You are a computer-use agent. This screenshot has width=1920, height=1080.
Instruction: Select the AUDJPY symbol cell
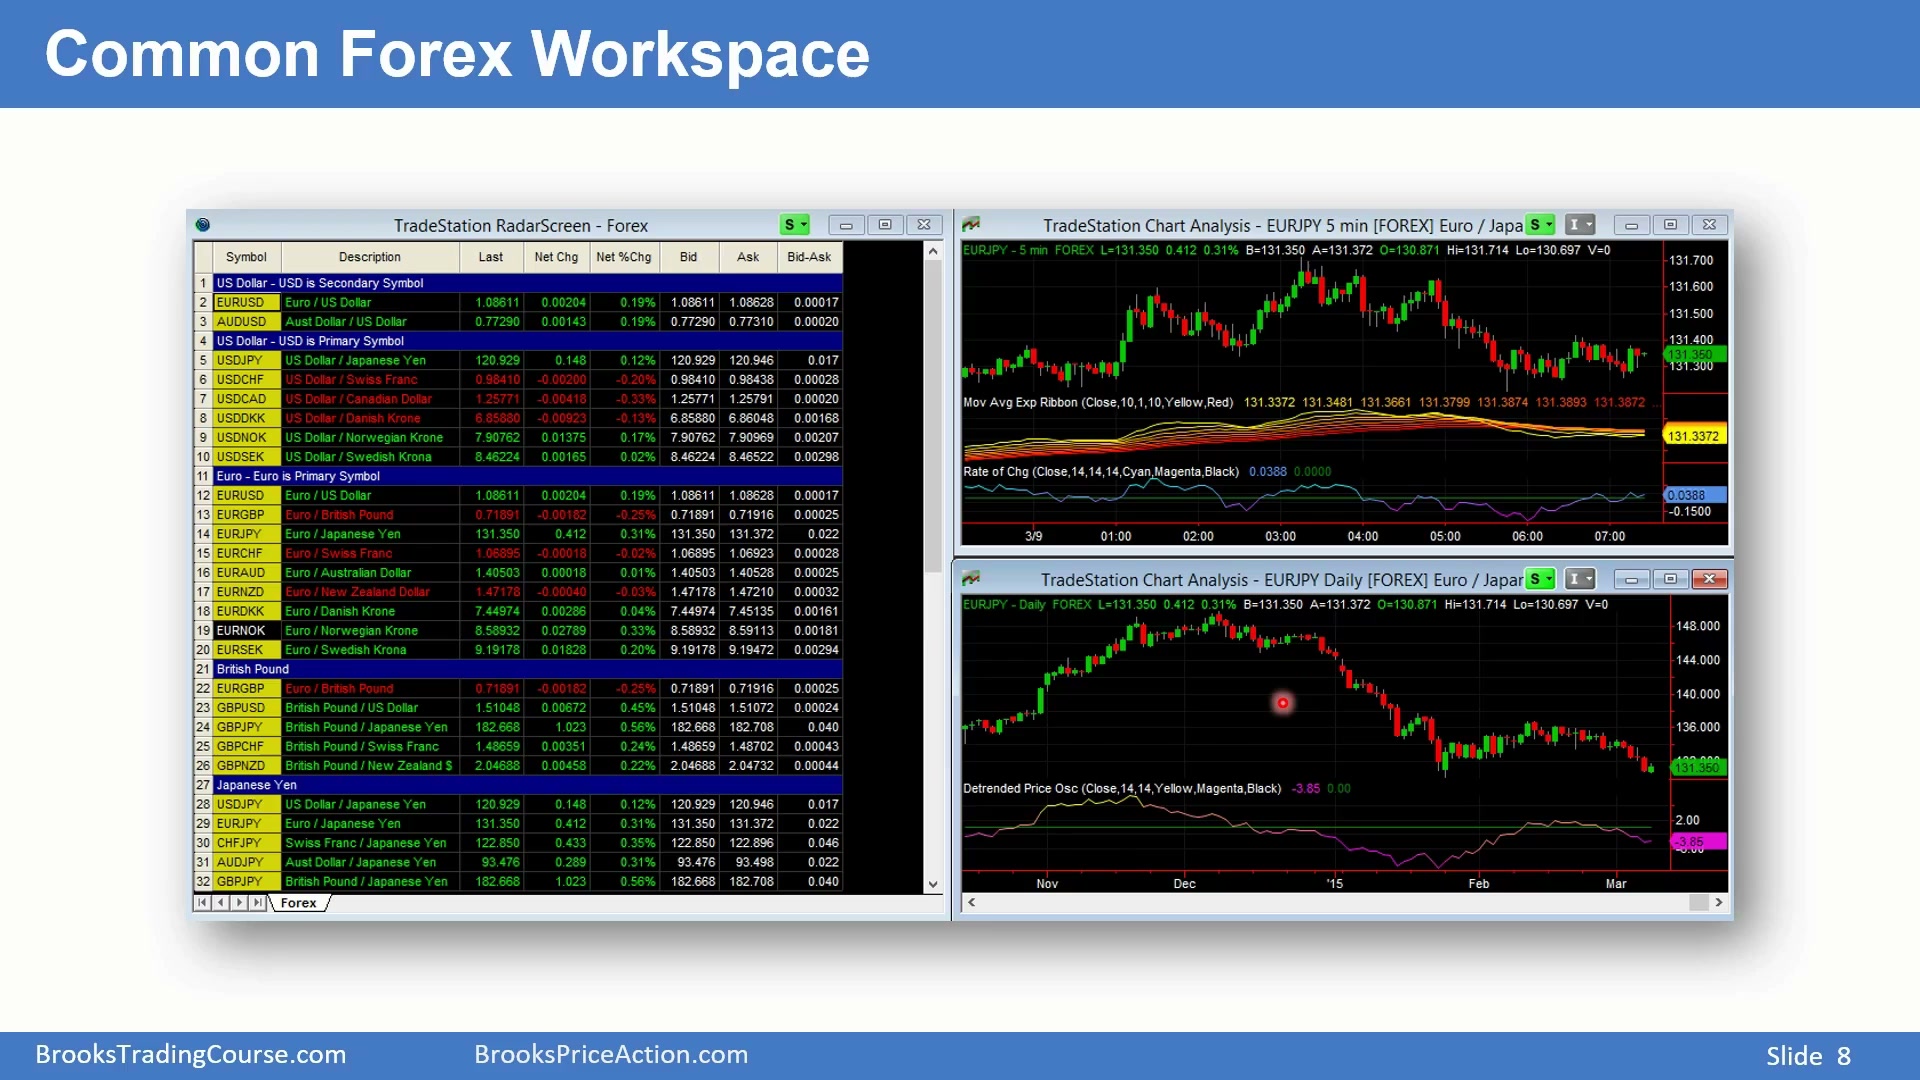(246, 862)
